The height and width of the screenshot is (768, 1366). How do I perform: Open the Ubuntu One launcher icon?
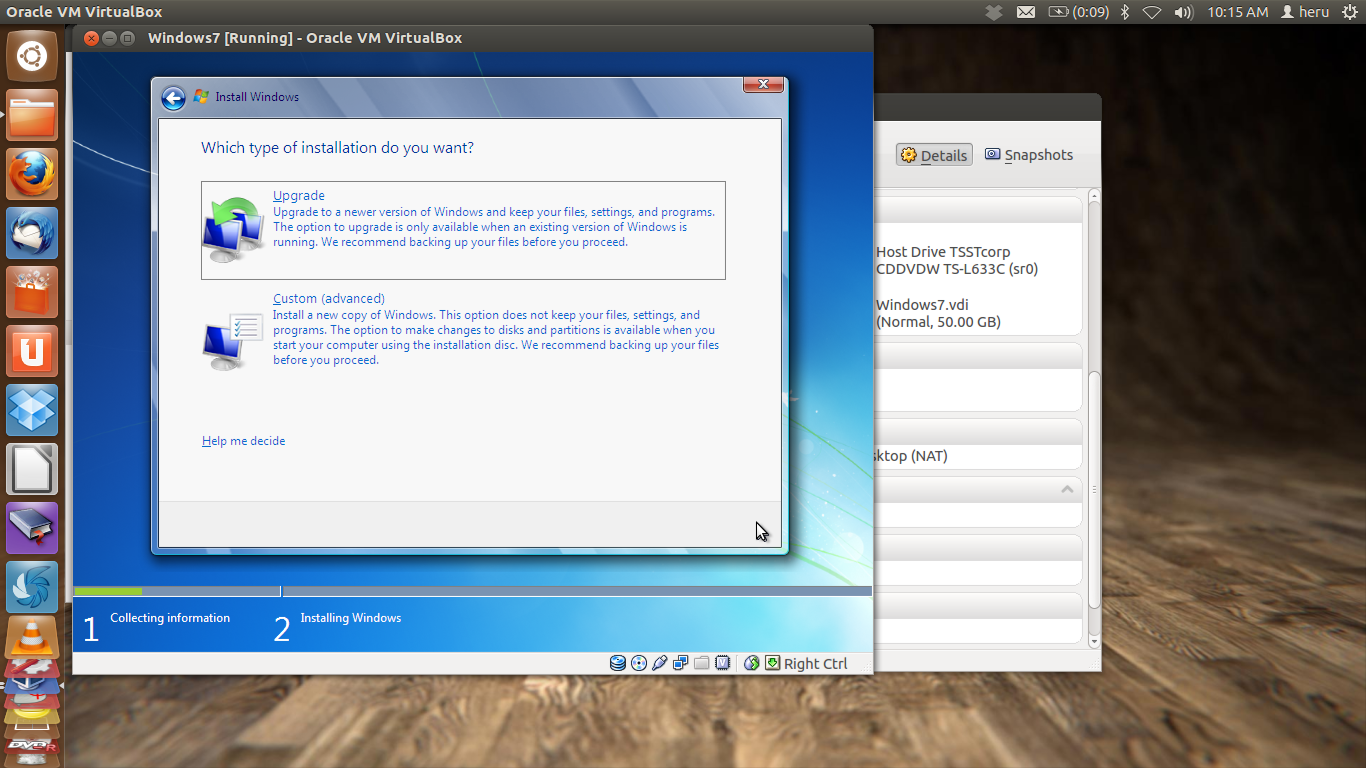[x=32, y=351]
